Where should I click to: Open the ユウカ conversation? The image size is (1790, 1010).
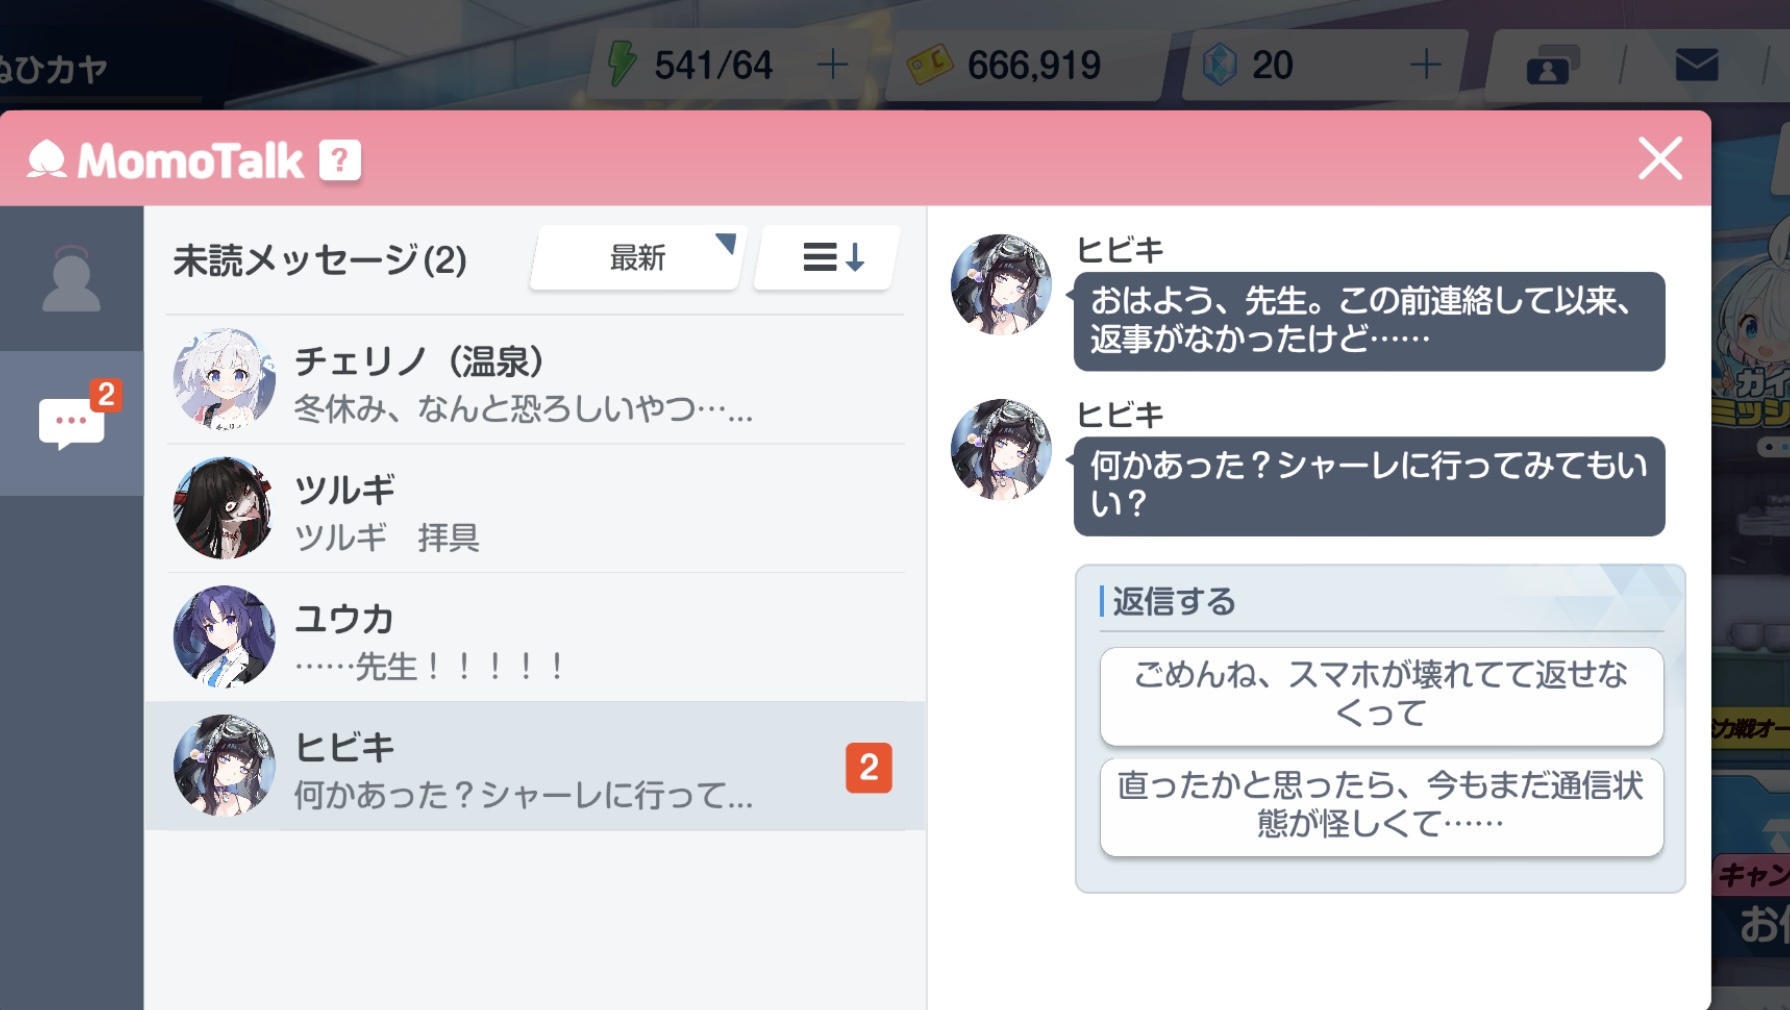536,637
